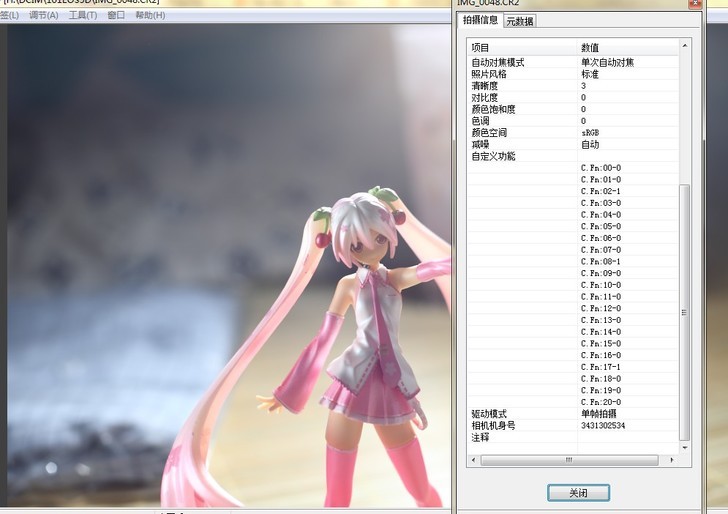Screen dimensions: 728x514
Task: Select the 对比度 row
Action: click(x=573, y=98)
